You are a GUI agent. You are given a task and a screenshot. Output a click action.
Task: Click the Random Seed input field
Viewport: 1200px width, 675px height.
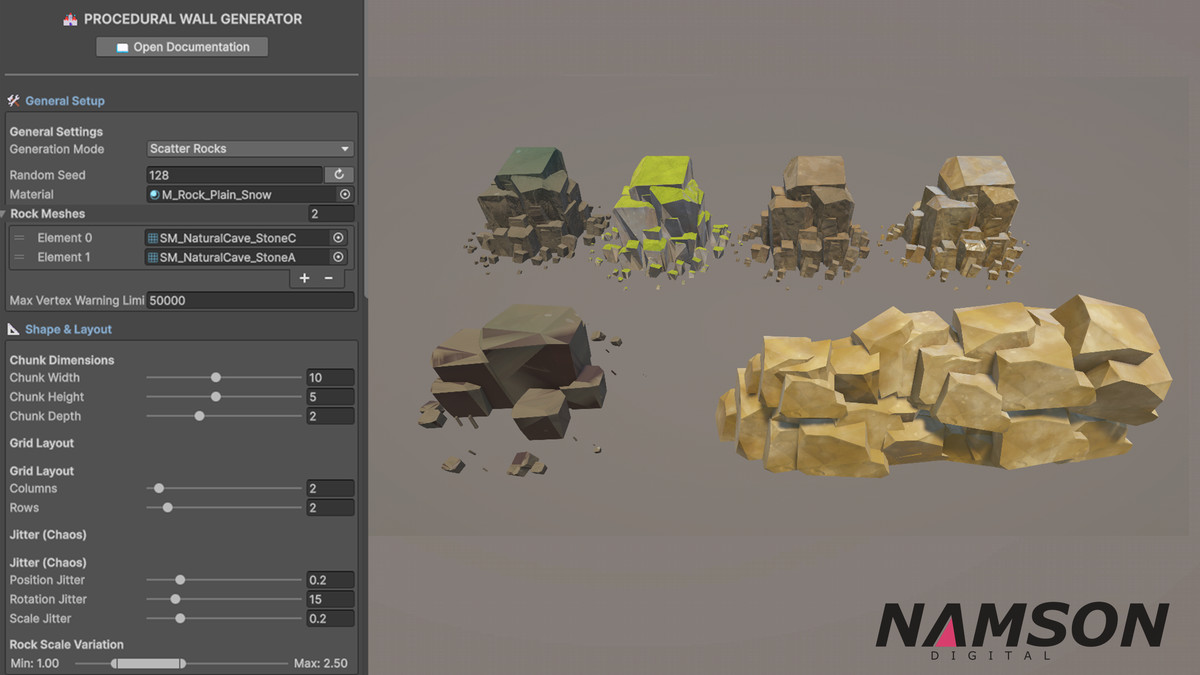(x=234, y=175)
